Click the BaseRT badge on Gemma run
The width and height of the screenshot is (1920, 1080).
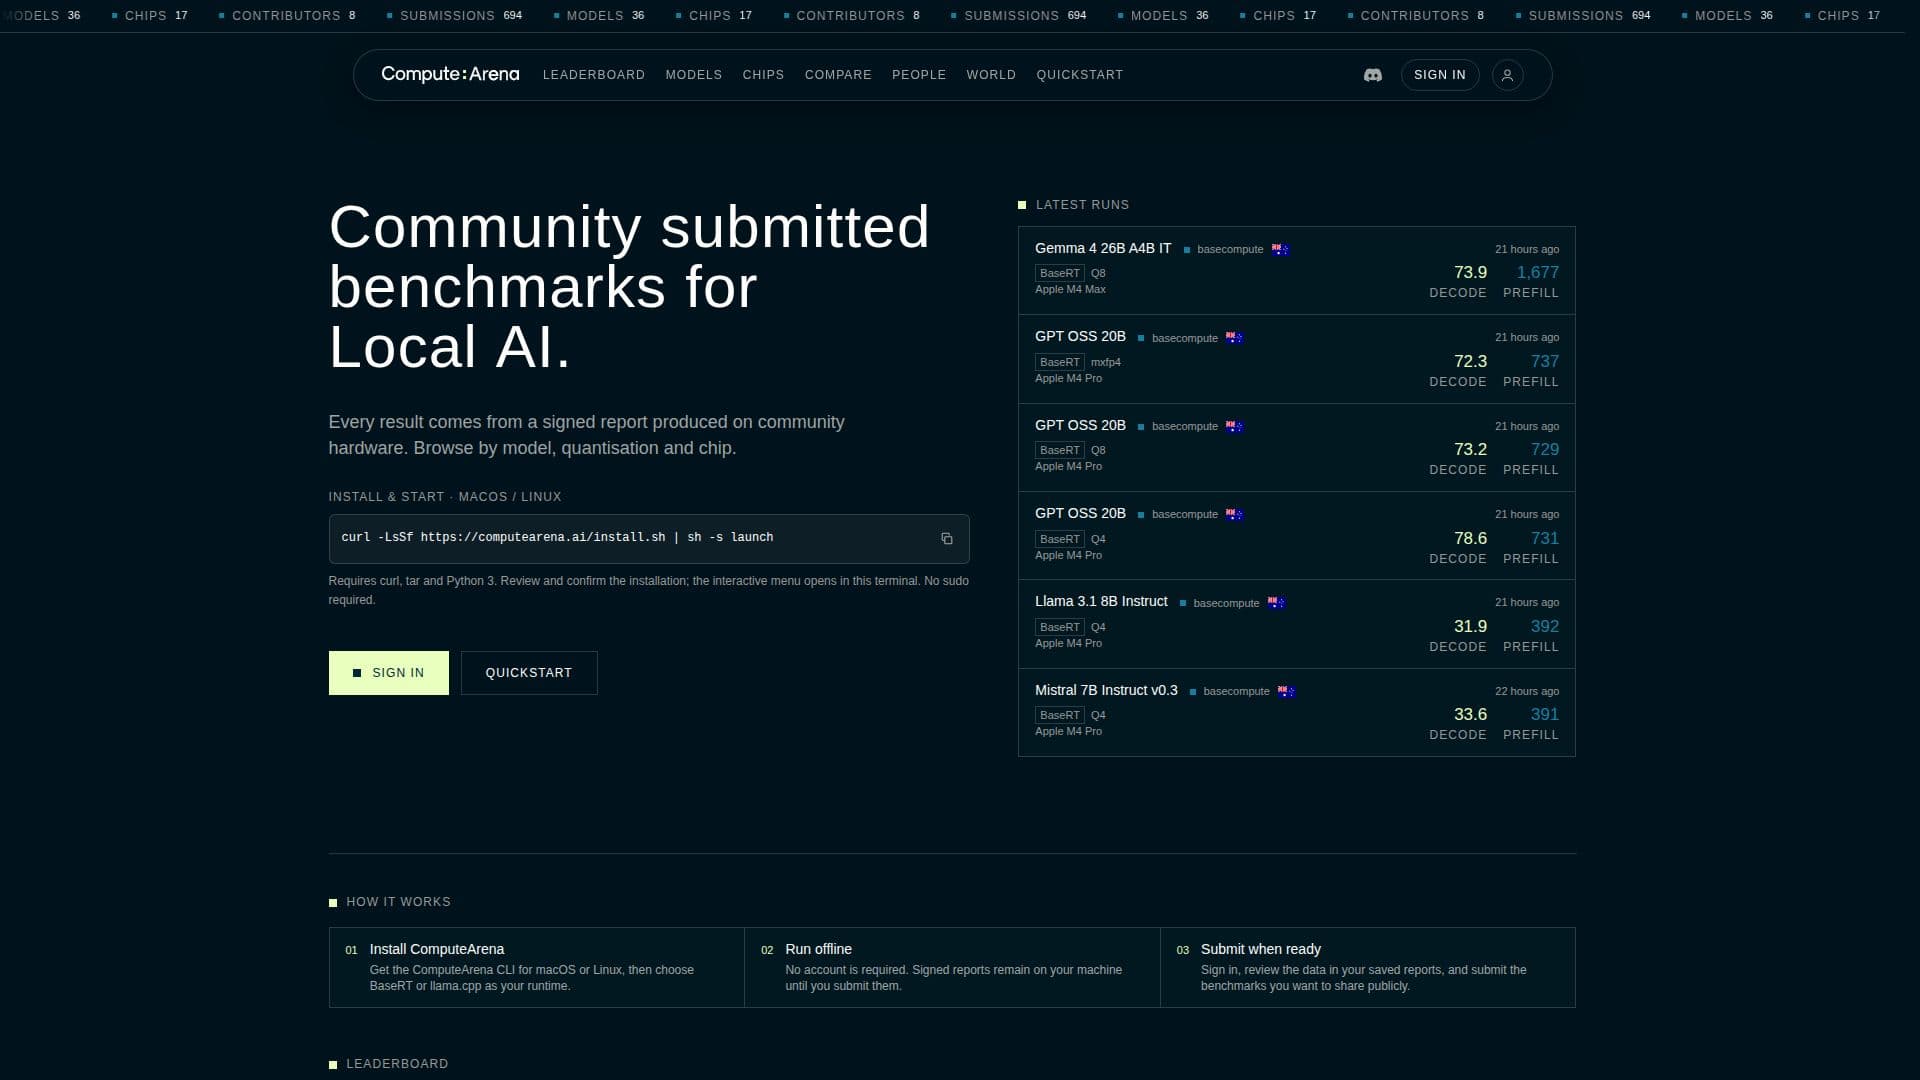point(1059,273)
